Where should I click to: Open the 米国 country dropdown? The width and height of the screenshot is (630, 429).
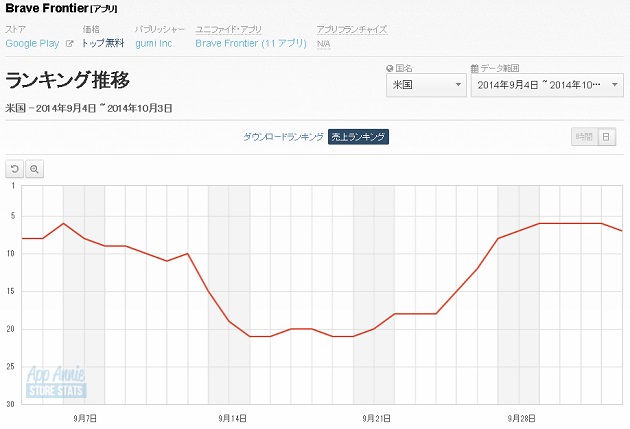(x=426, y=85)
